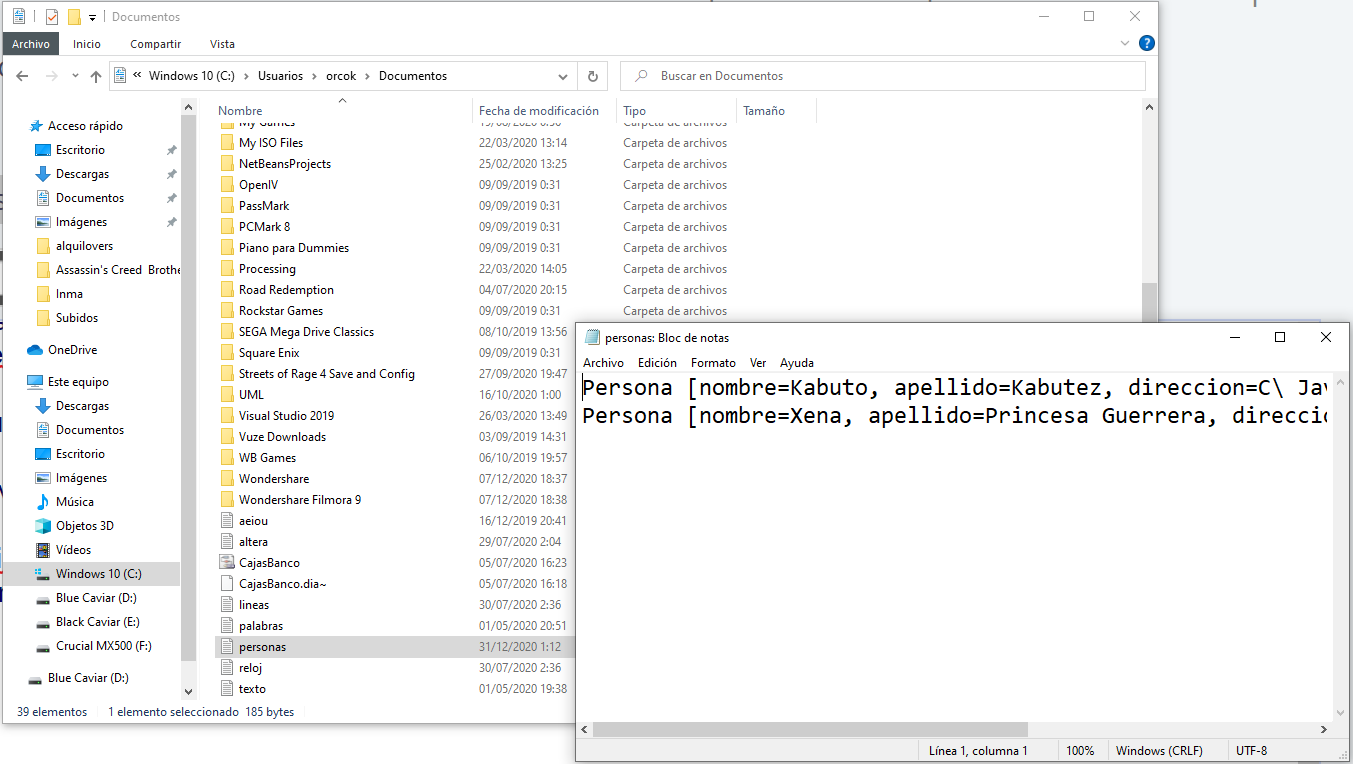Select Subidos folder in sidebar
The width and height of the screenshot is (1353, 764).
77,318
